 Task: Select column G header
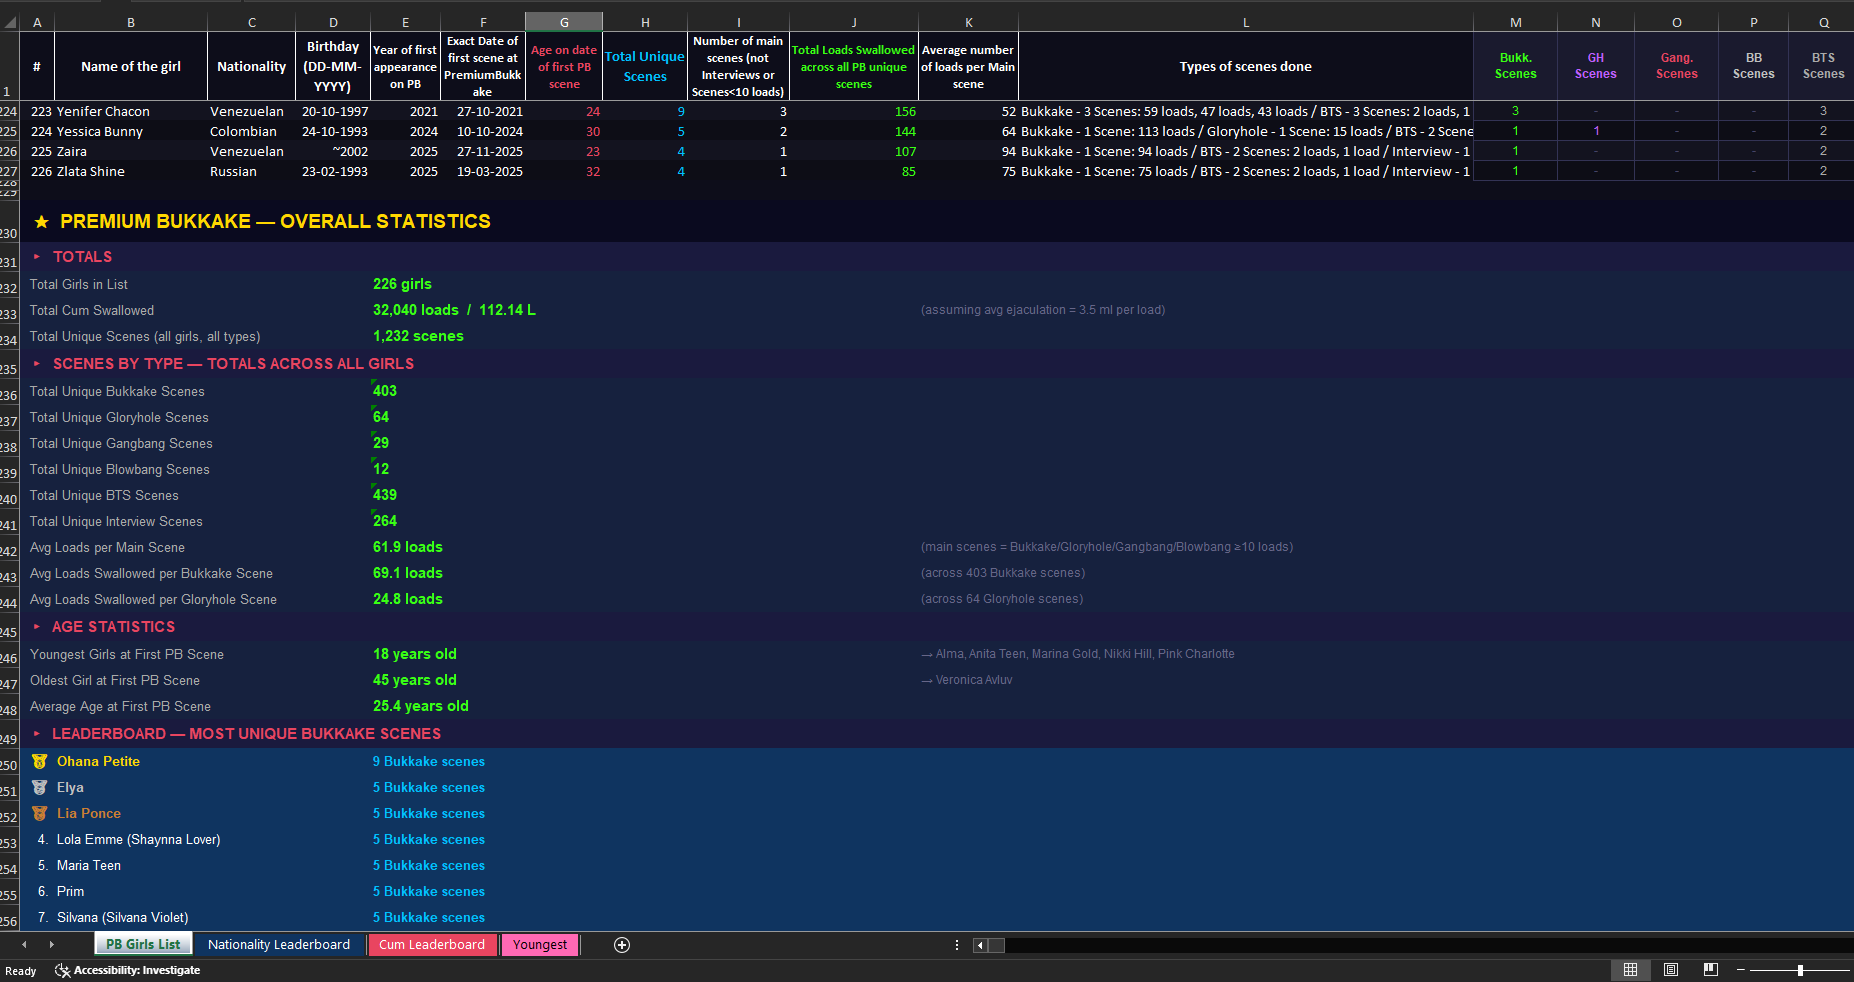pos(564,22)
